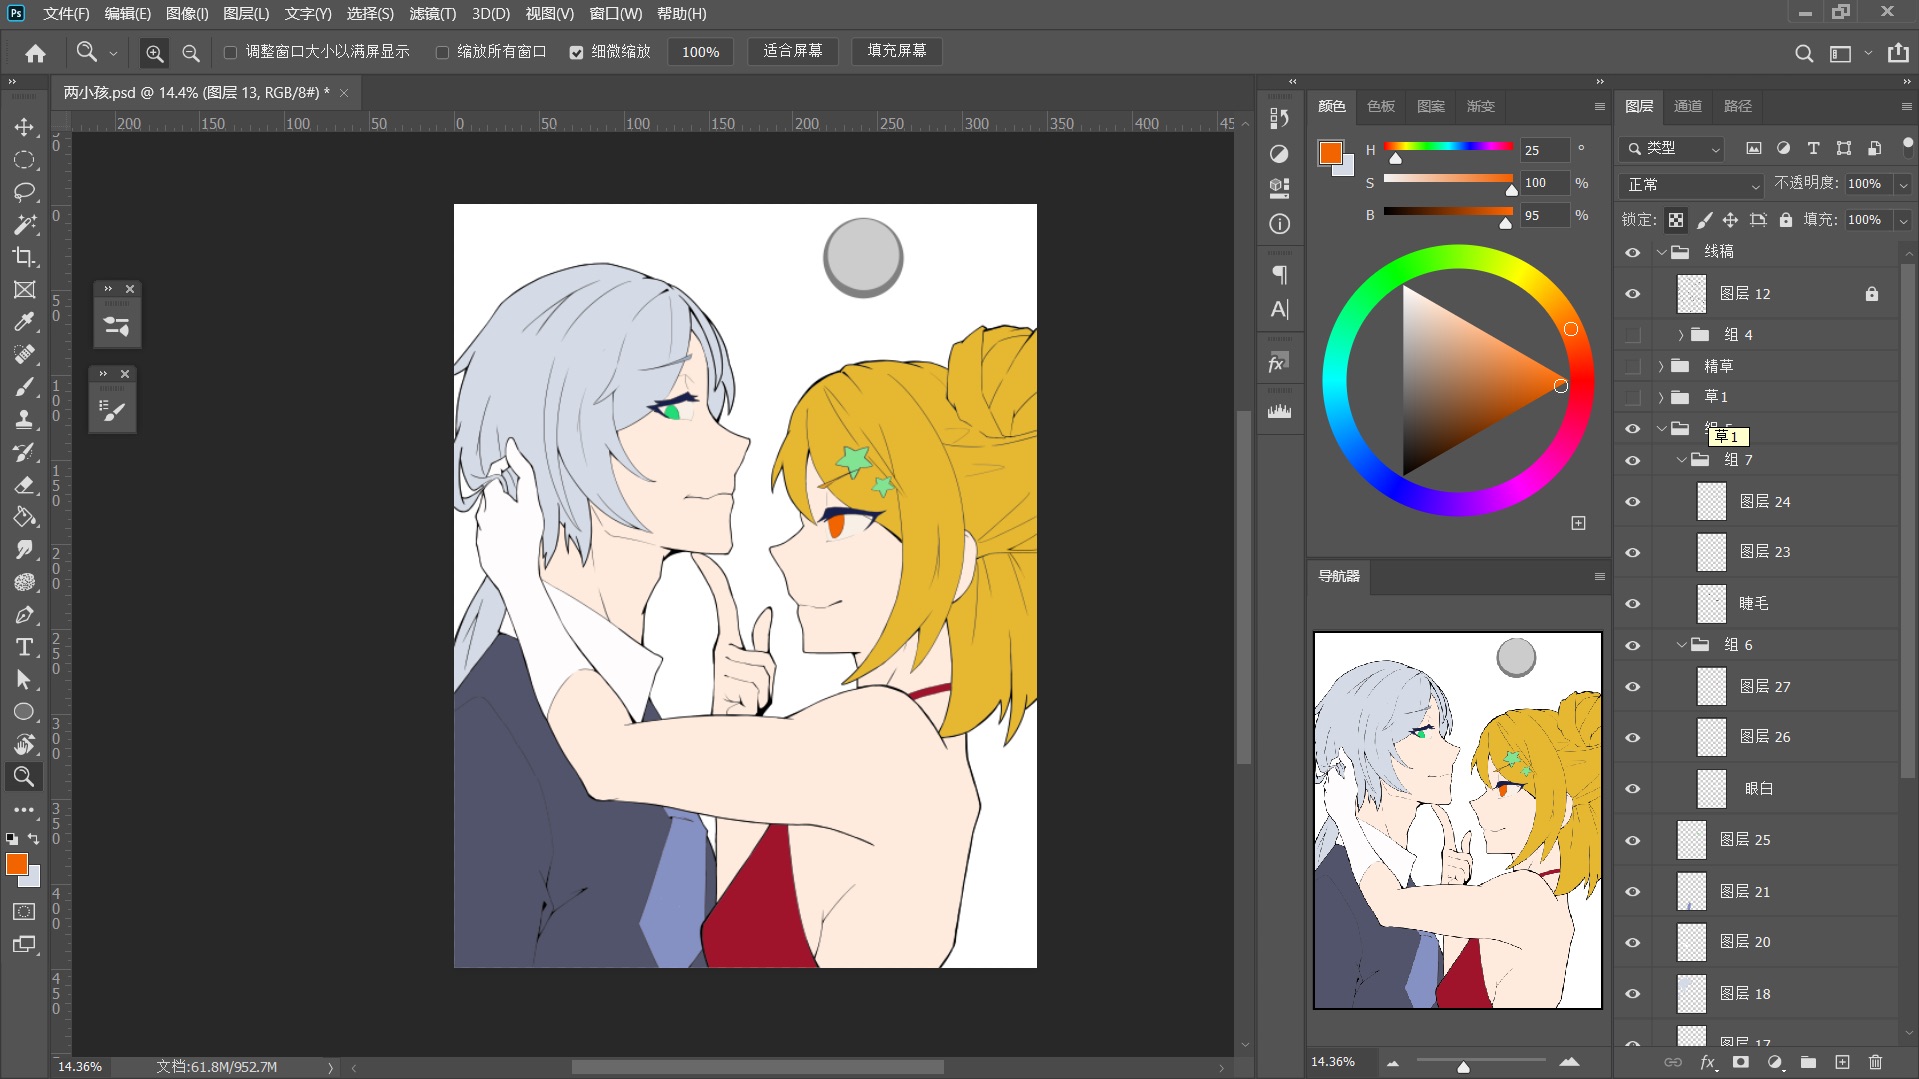Select the Lasso tool
Screen dimensions: 1919x1079
[24, 192]
